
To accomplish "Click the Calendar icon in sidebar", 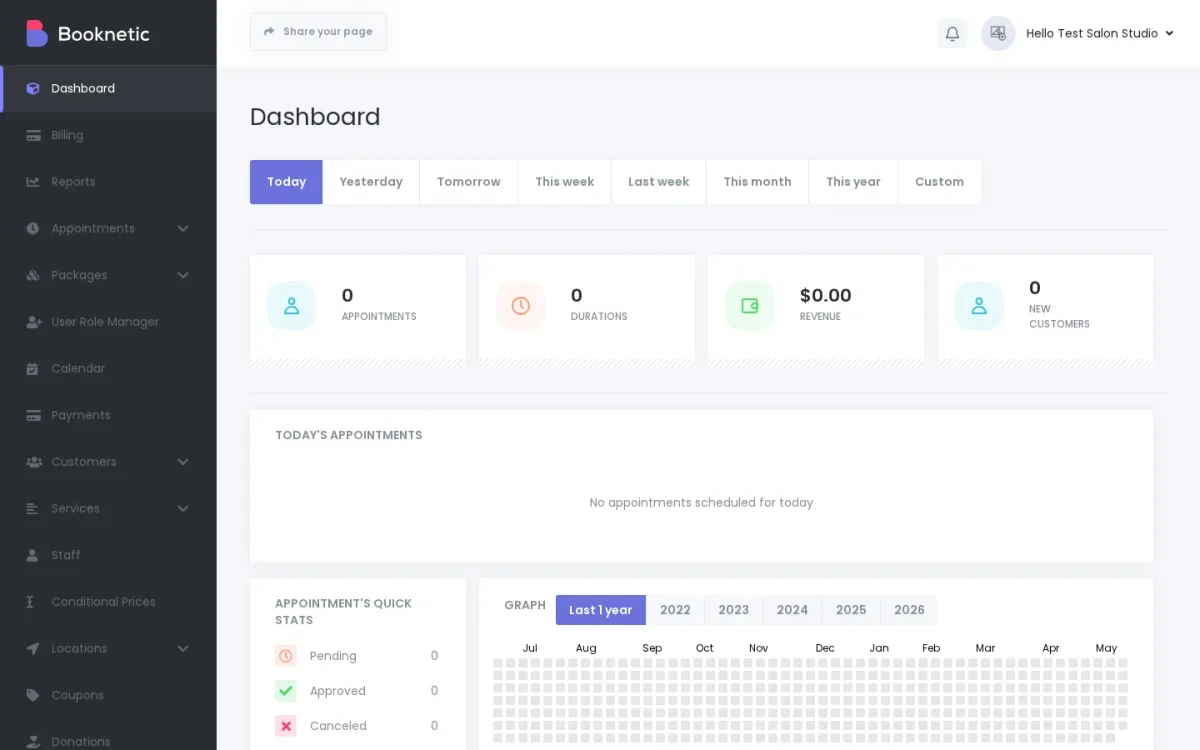I will [33, 369].
